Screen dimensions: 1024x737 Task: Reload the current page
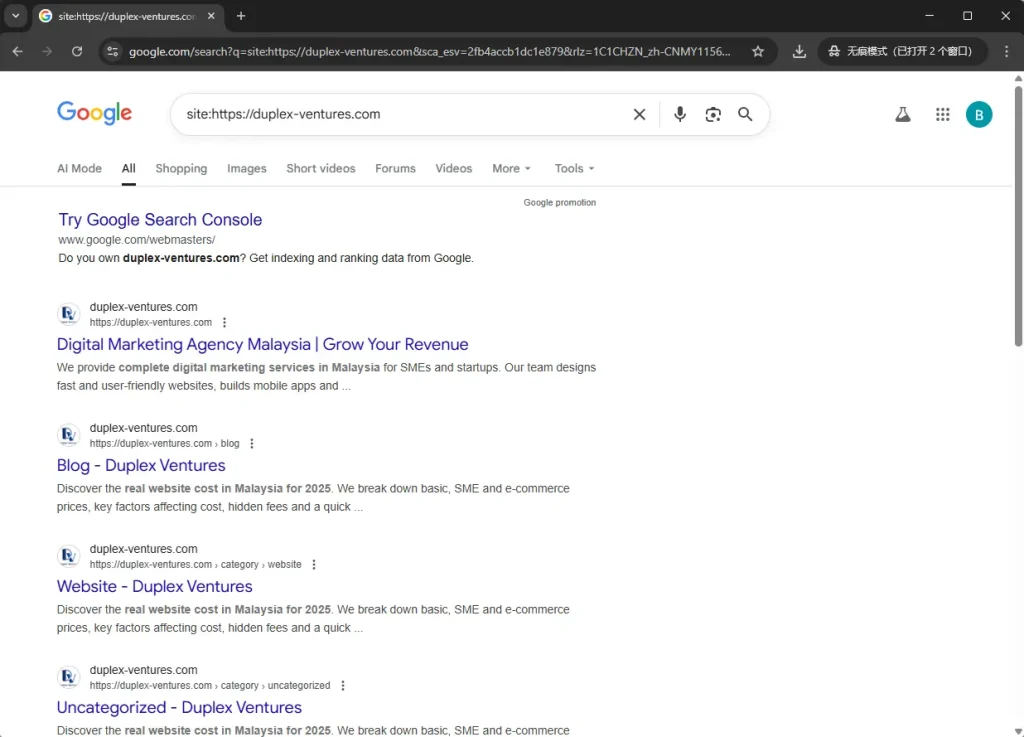tap(77, 50)
